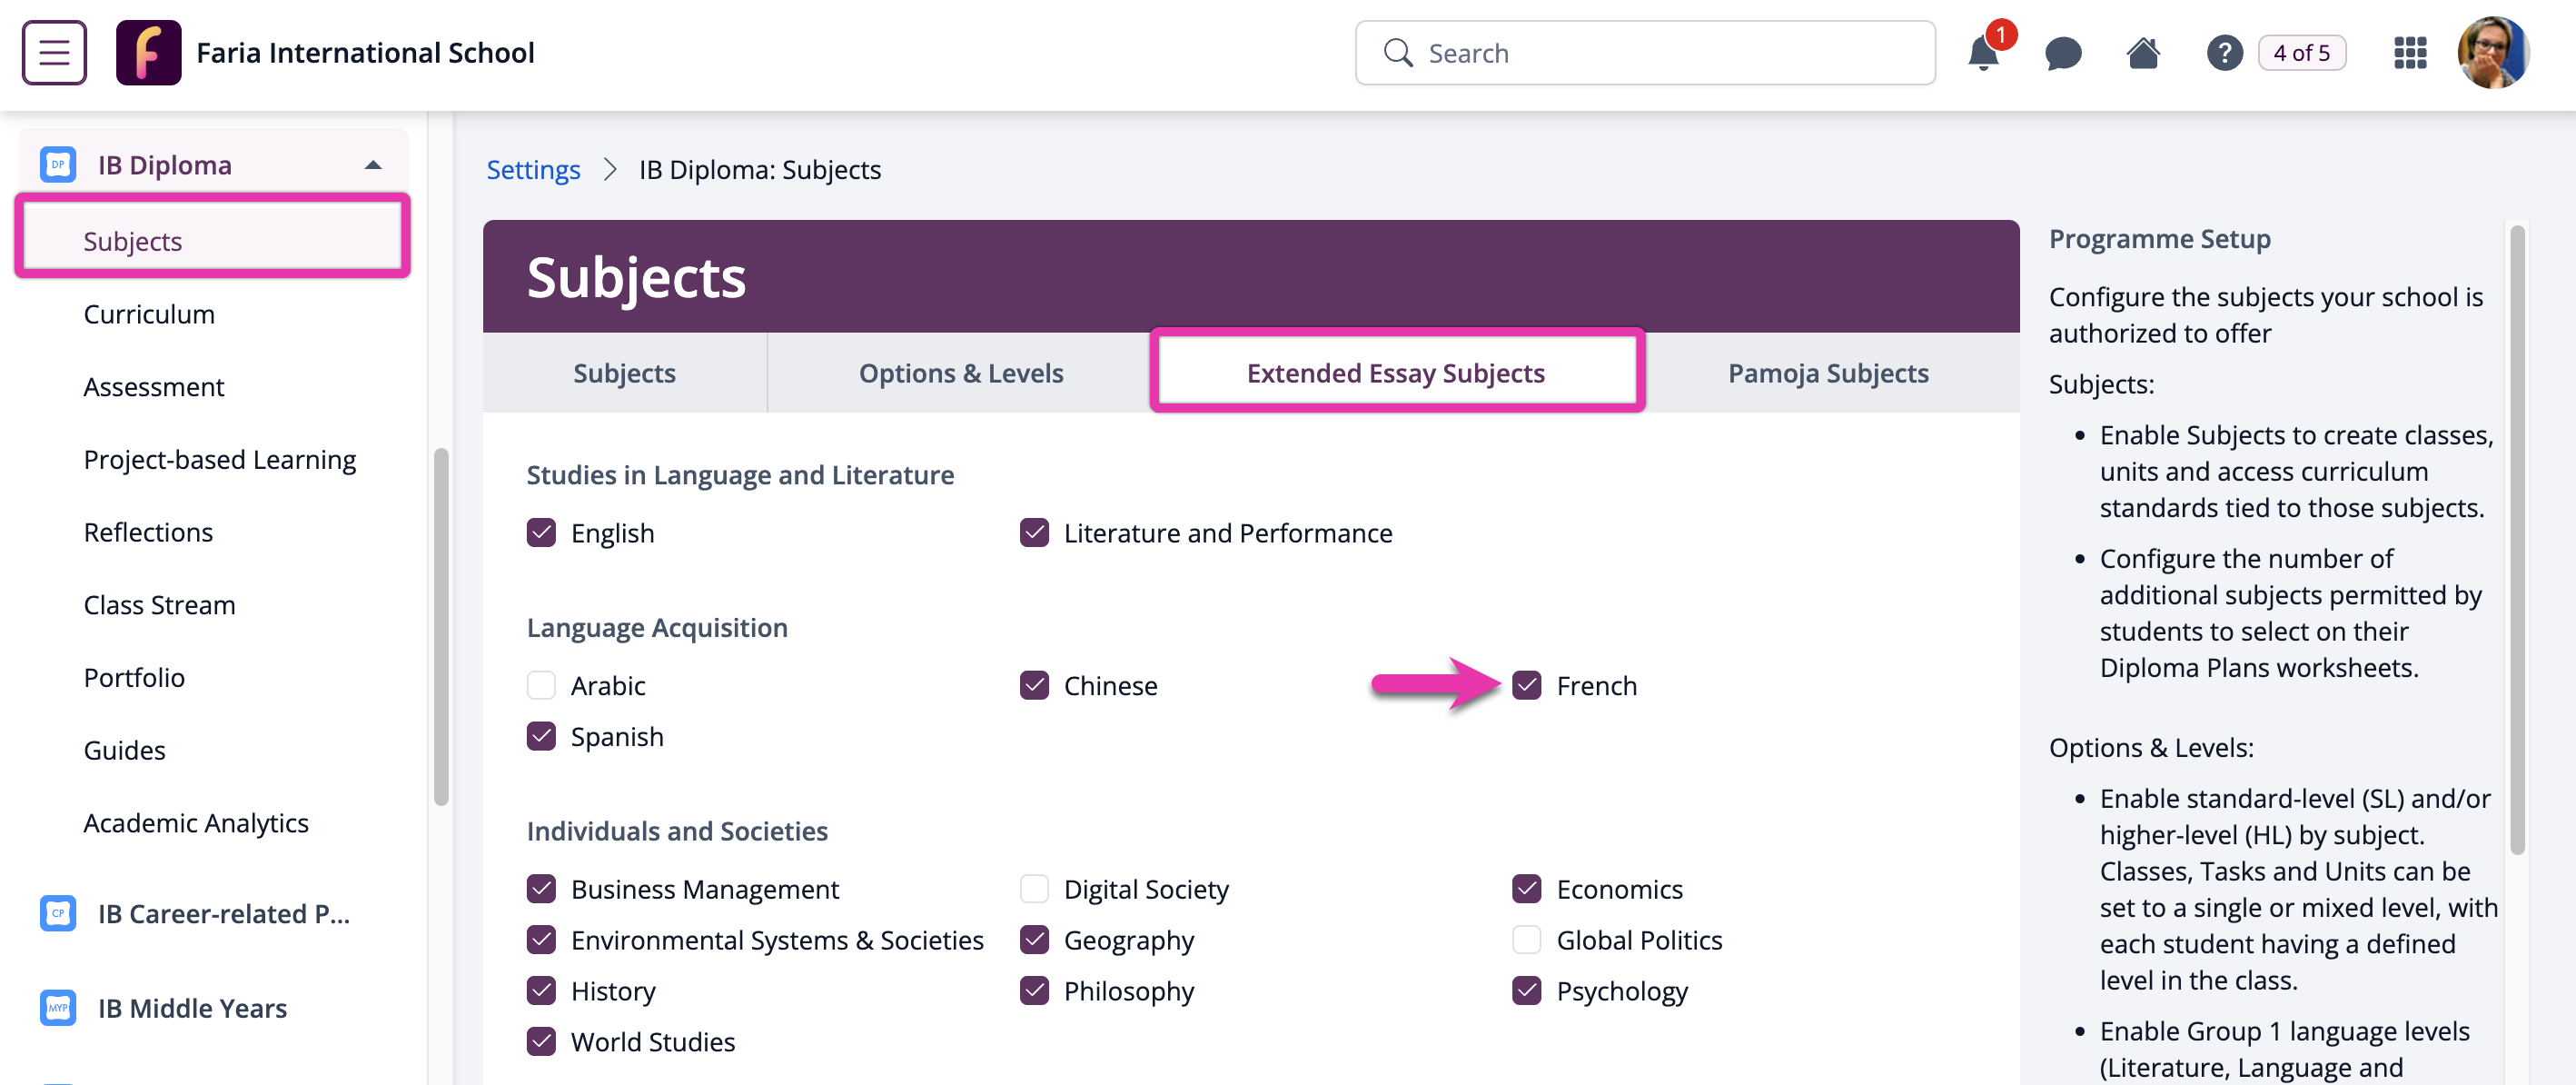Follow the Settings breadcrumb link

533,170
